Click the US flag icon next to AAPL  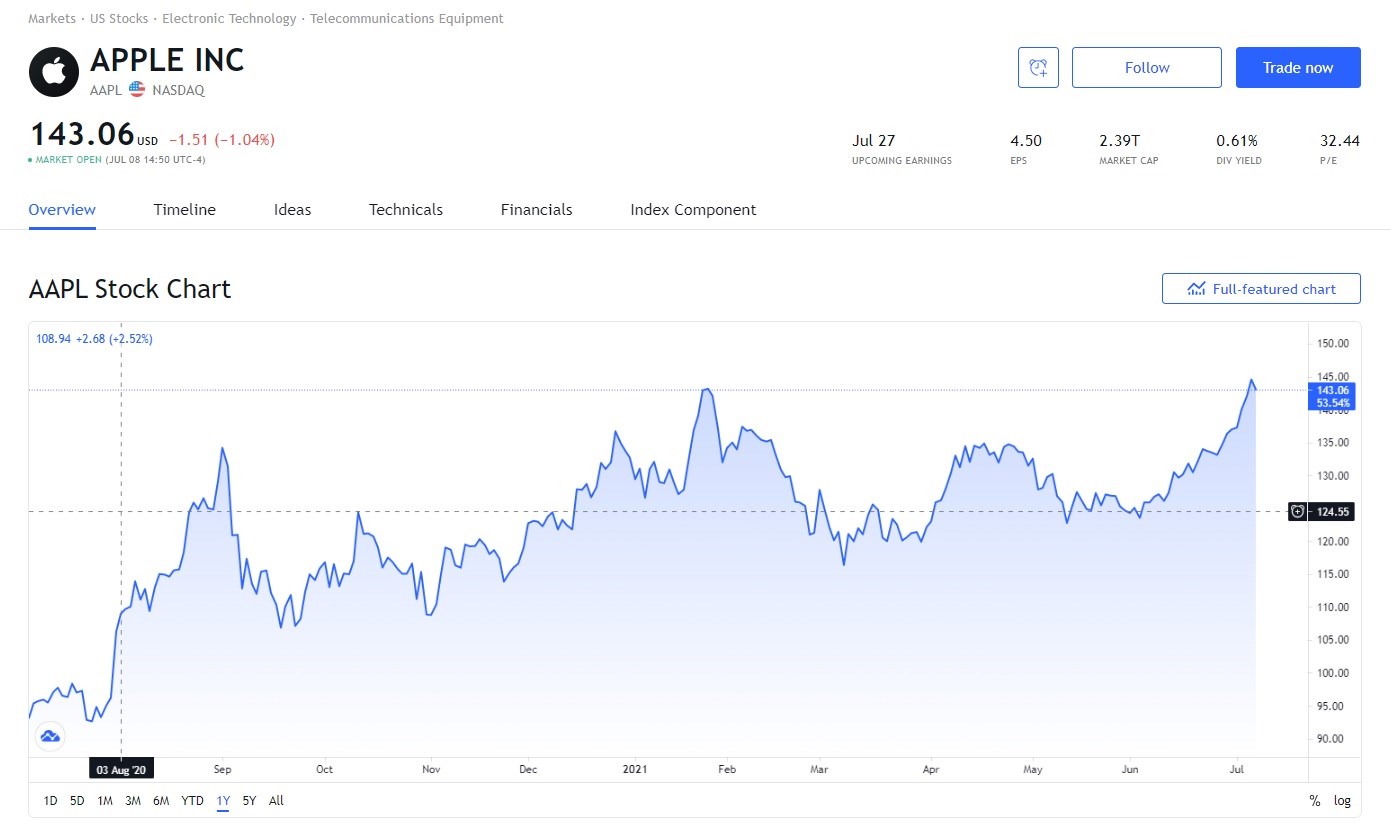point(137,90)
